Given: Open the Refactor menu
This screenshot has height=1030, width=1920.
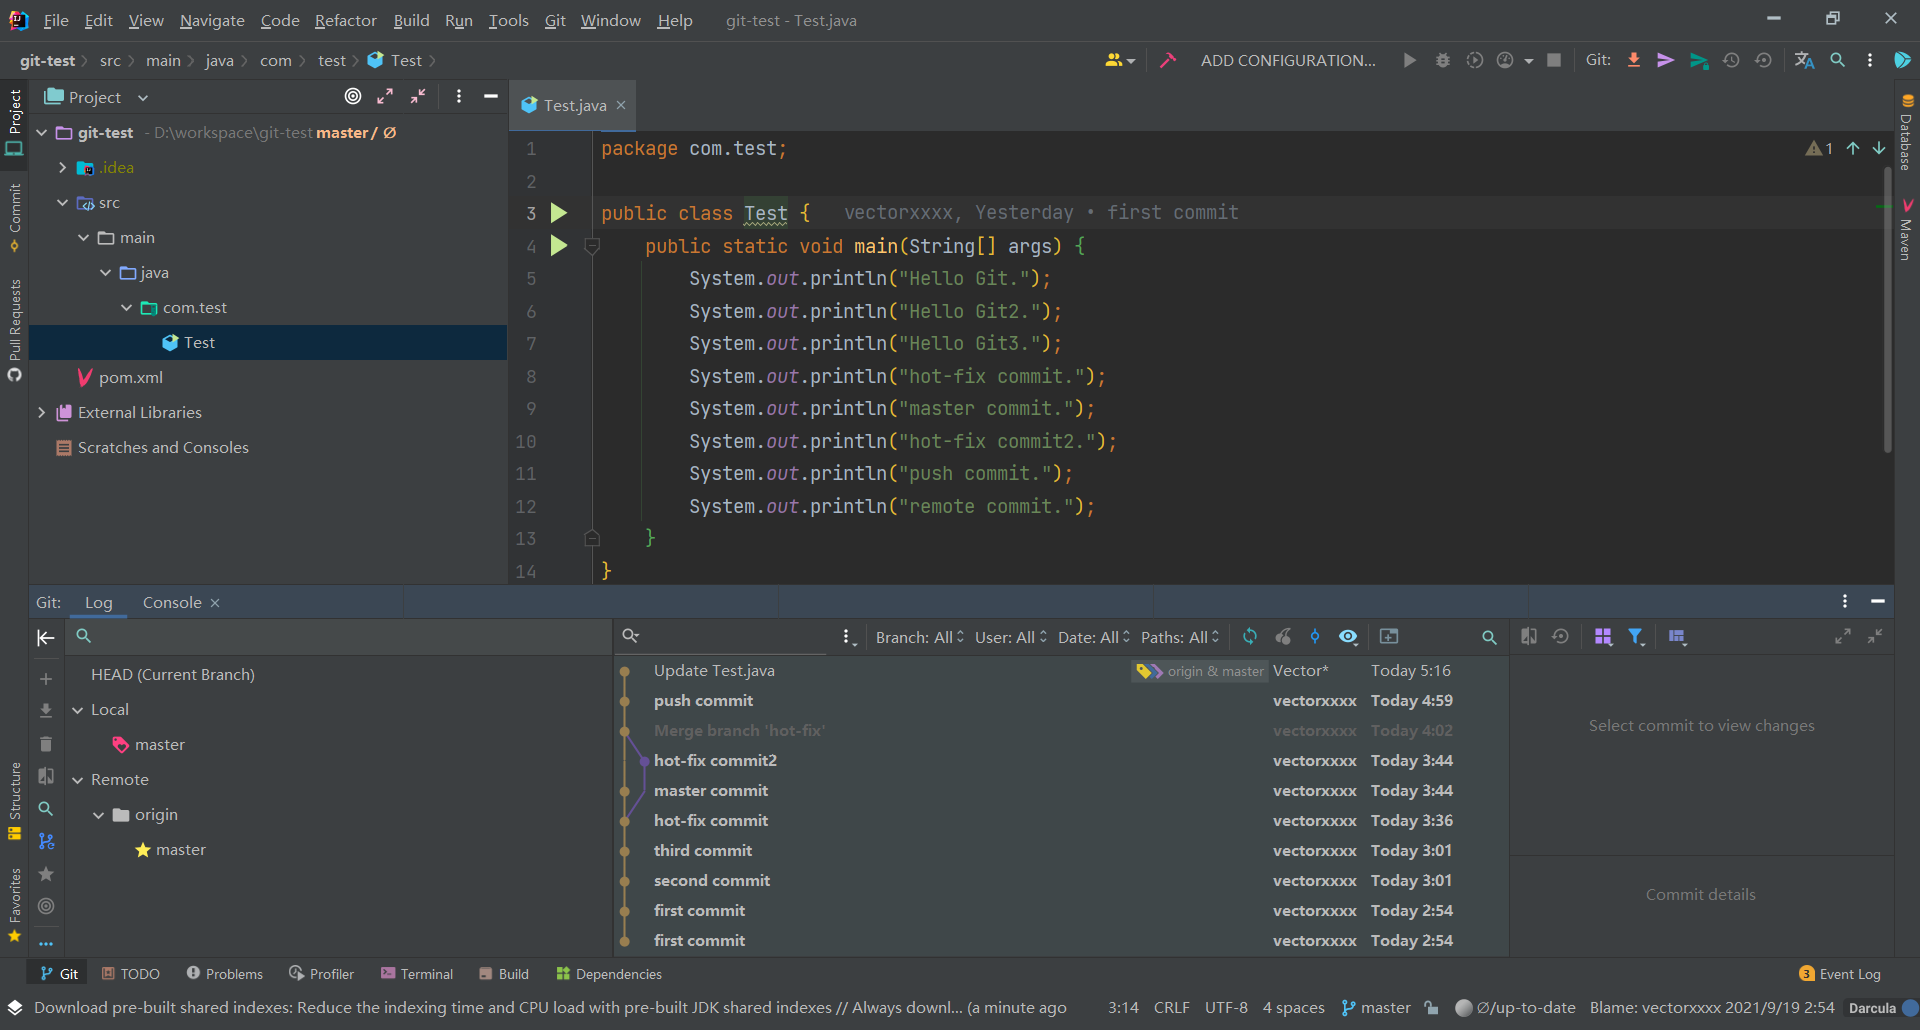Looking at the screenshot, I should tap(345, 20).
